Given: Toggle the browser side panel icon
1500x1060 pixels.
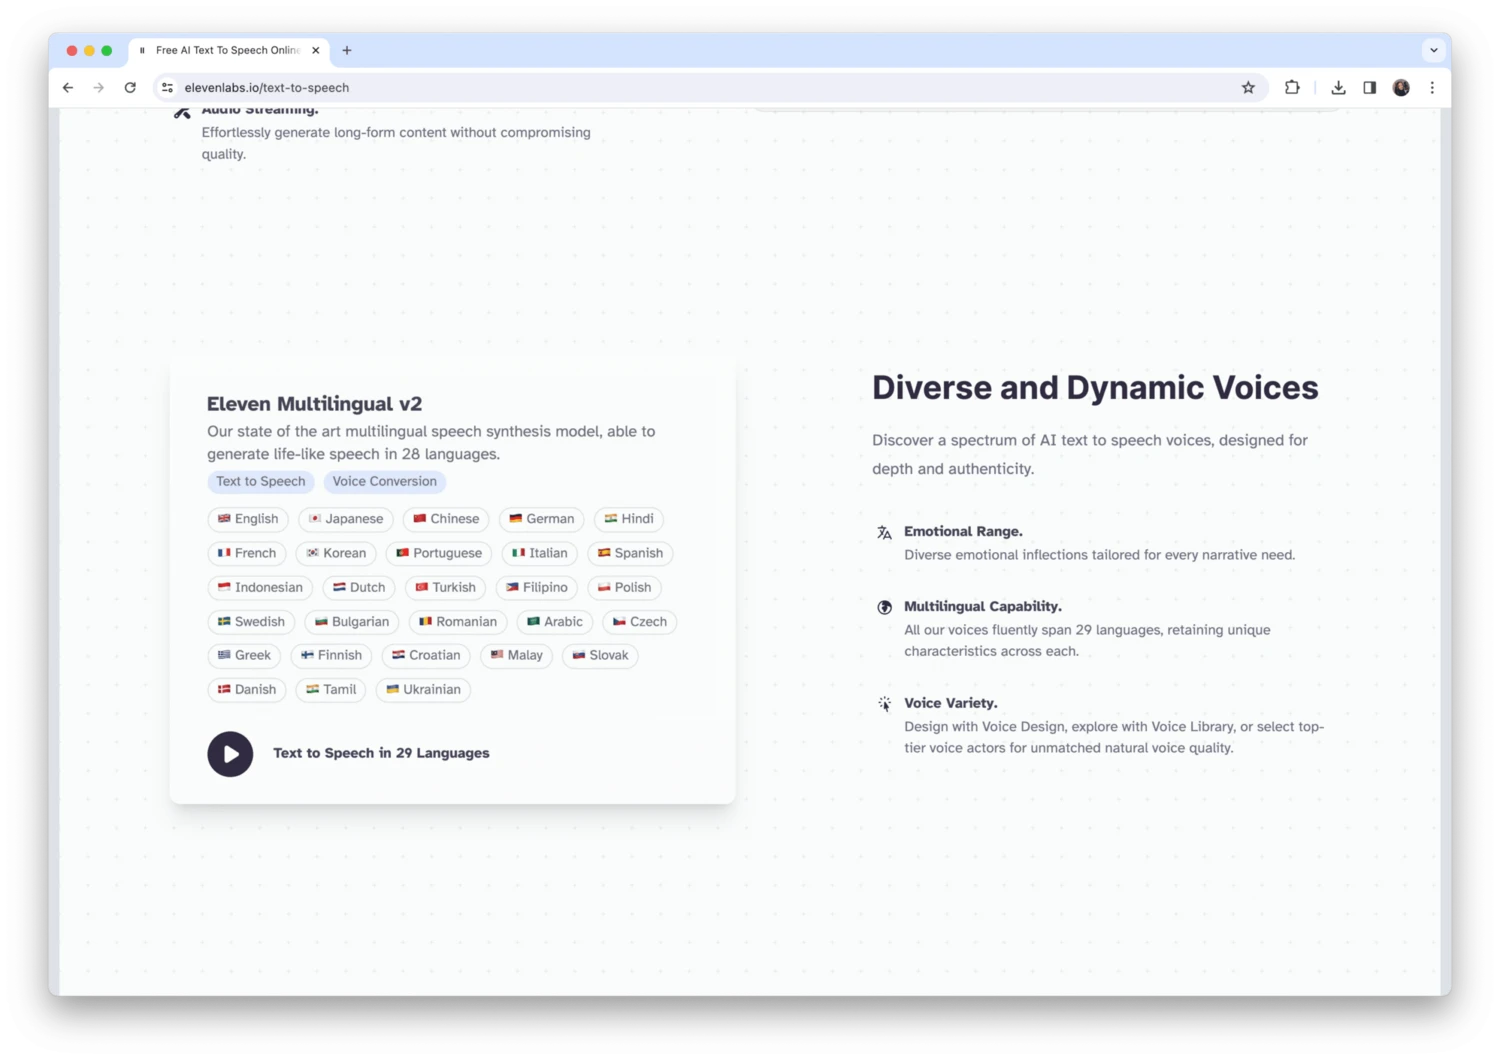Looking at the screenshot, I should 1369,88.
